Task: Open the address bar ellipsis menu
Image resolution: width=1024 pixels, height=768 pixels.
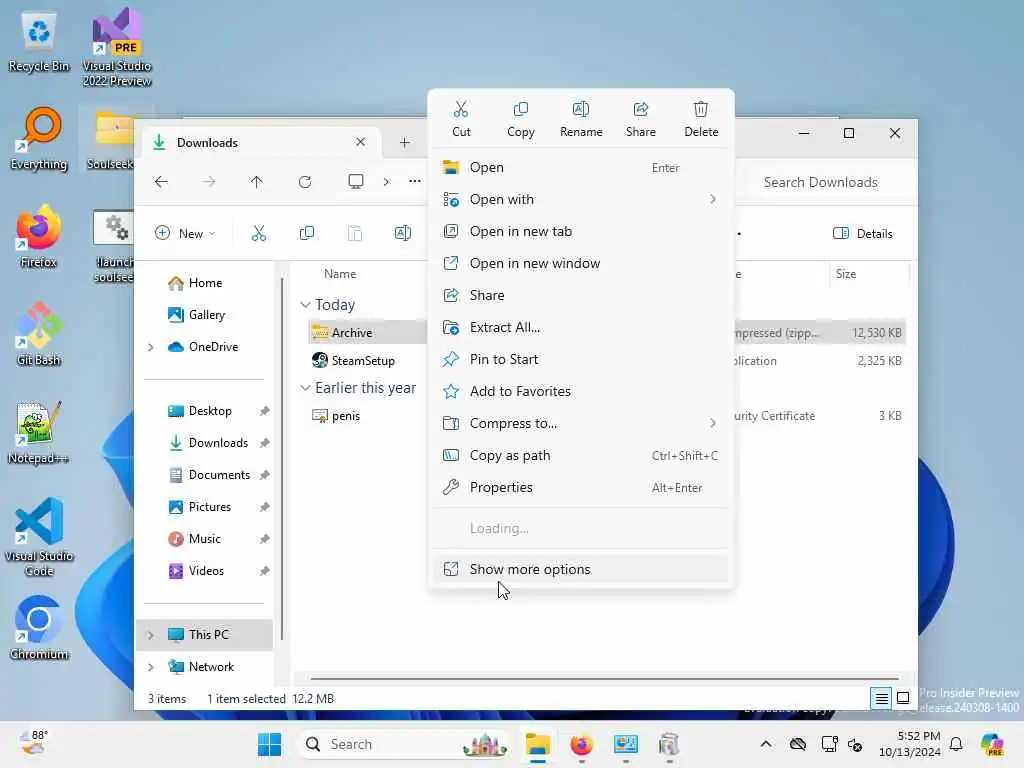Action: point(415,181)
